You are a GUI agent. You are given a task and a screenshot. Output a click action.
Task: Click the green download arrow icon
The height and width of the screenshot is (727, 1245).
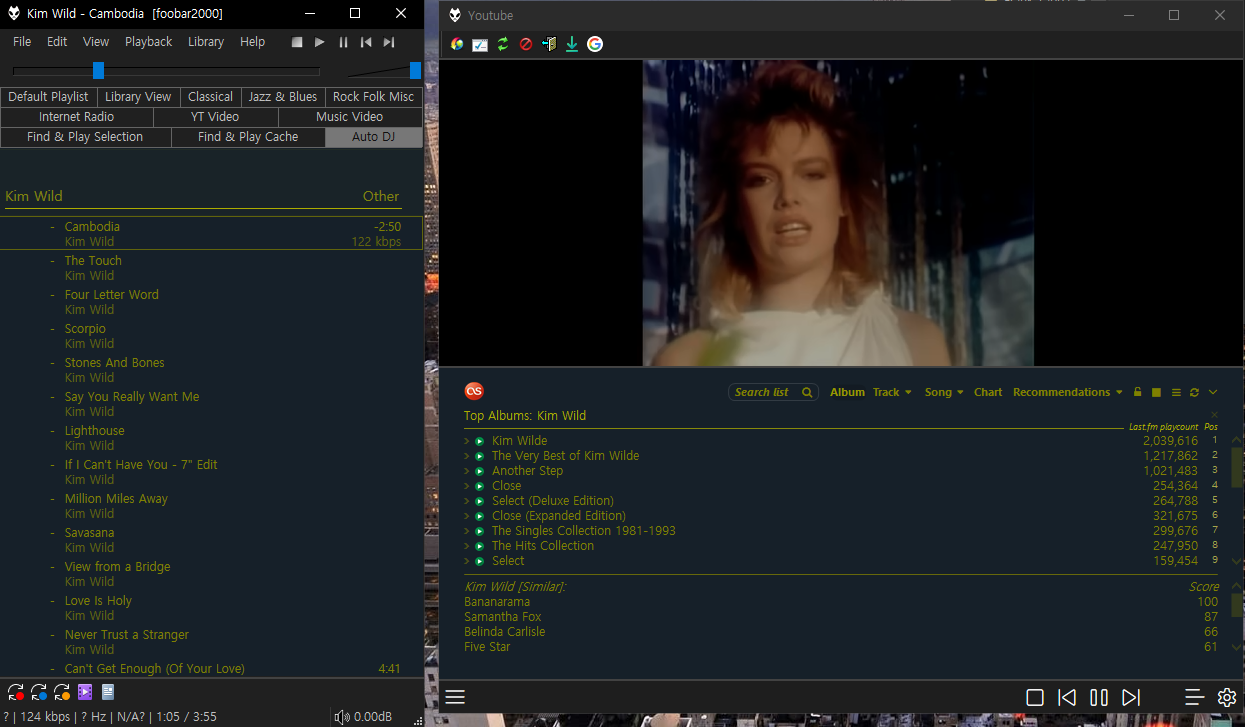pyautogui.click(x=572, y=44)
